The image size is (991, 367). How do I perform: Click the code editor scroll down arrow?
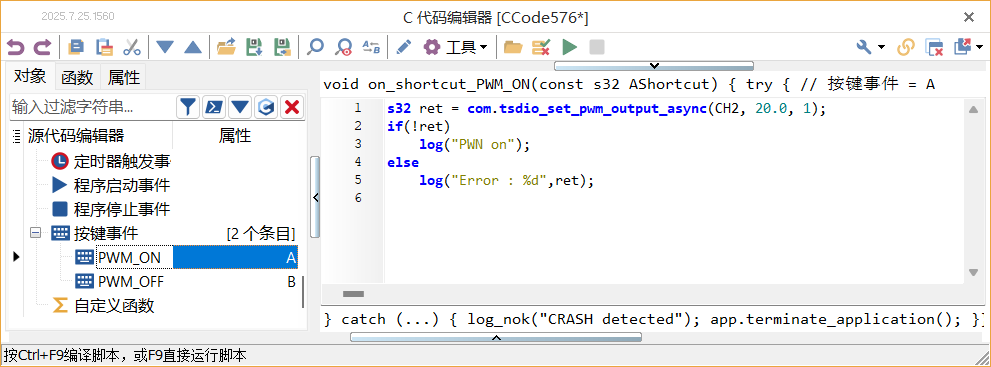coord(973,272)
